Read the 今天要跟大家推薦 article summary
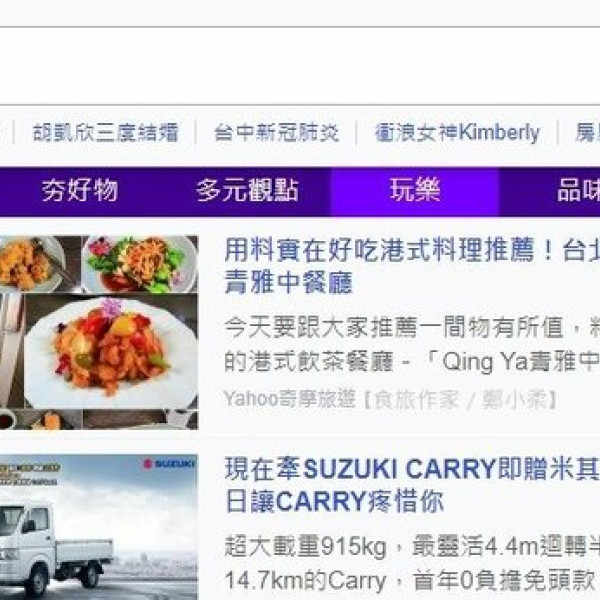The width and height of the screenshot is (600, 600). click(x=412, y=344)
